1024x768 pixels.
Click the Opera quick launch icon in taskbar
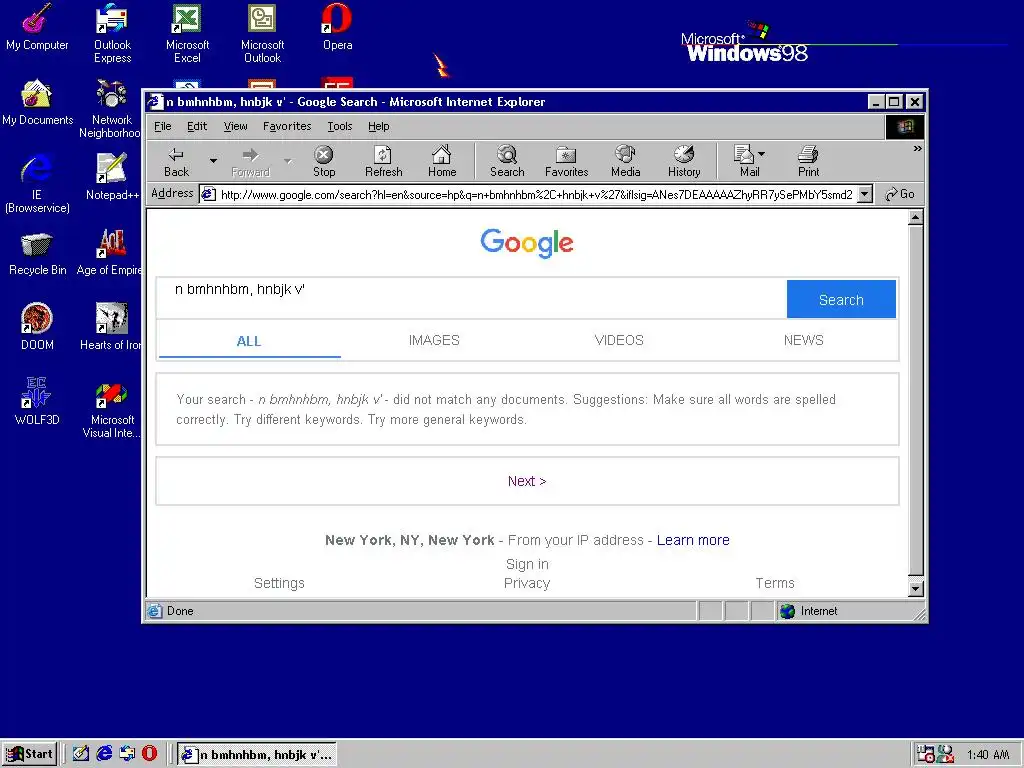click(150, 754)
